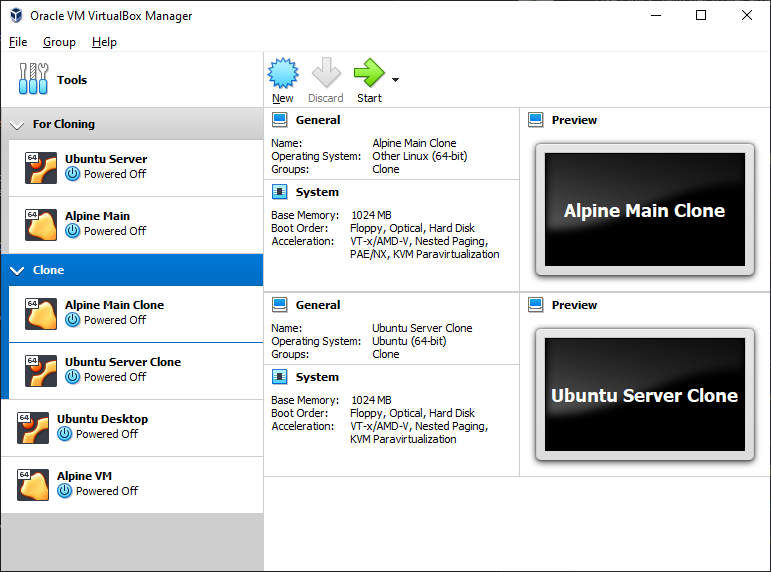Select the Ubuntu Desktop VM icon
Image resolution: width=771 pixels, height=572 pixels.
(33, 427)
